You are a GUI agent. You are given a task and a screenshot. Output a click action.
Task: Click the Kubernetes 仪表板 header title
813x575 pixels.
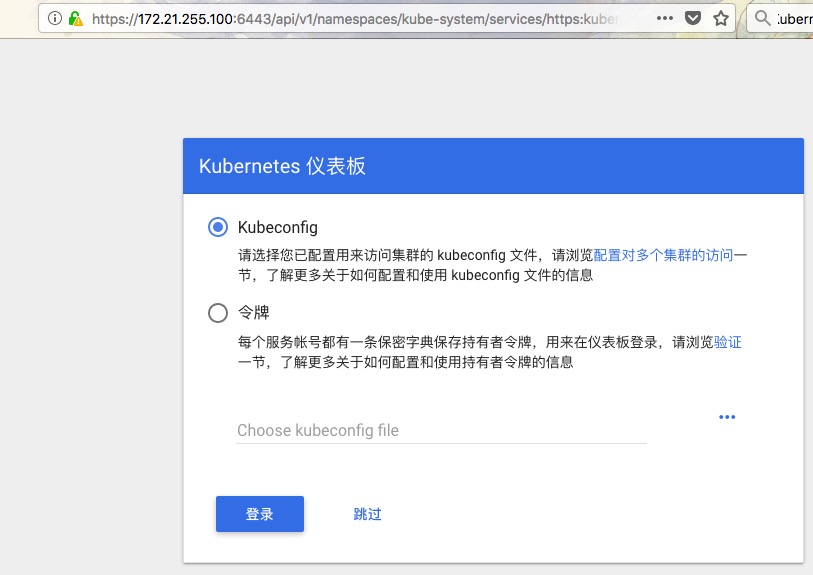pos(282,166)
